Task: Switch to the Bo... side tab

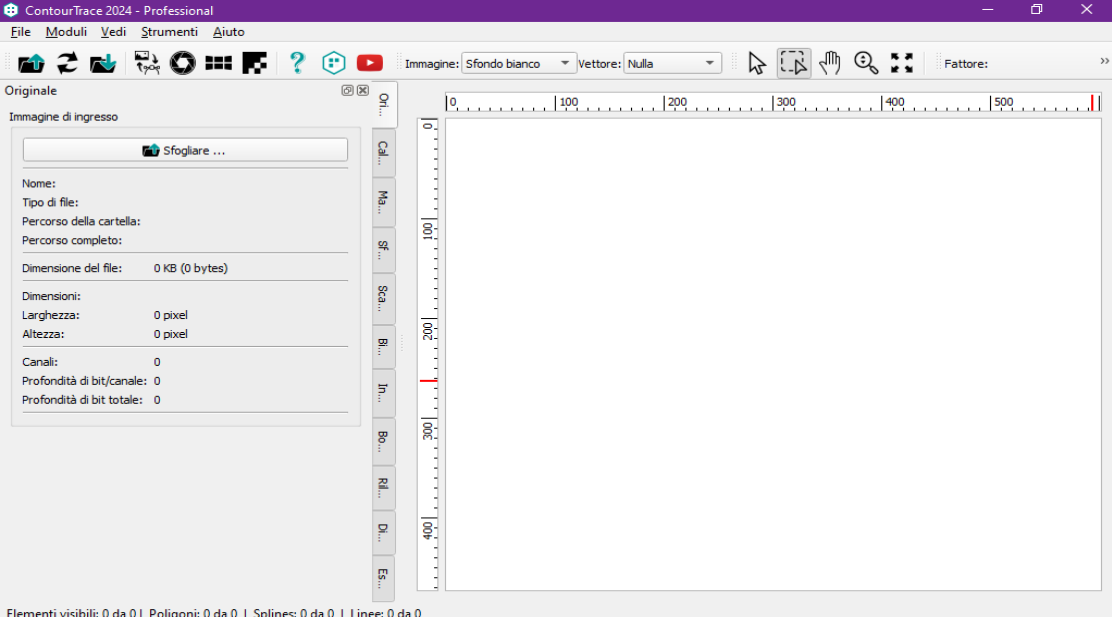Action: point(384,440)
